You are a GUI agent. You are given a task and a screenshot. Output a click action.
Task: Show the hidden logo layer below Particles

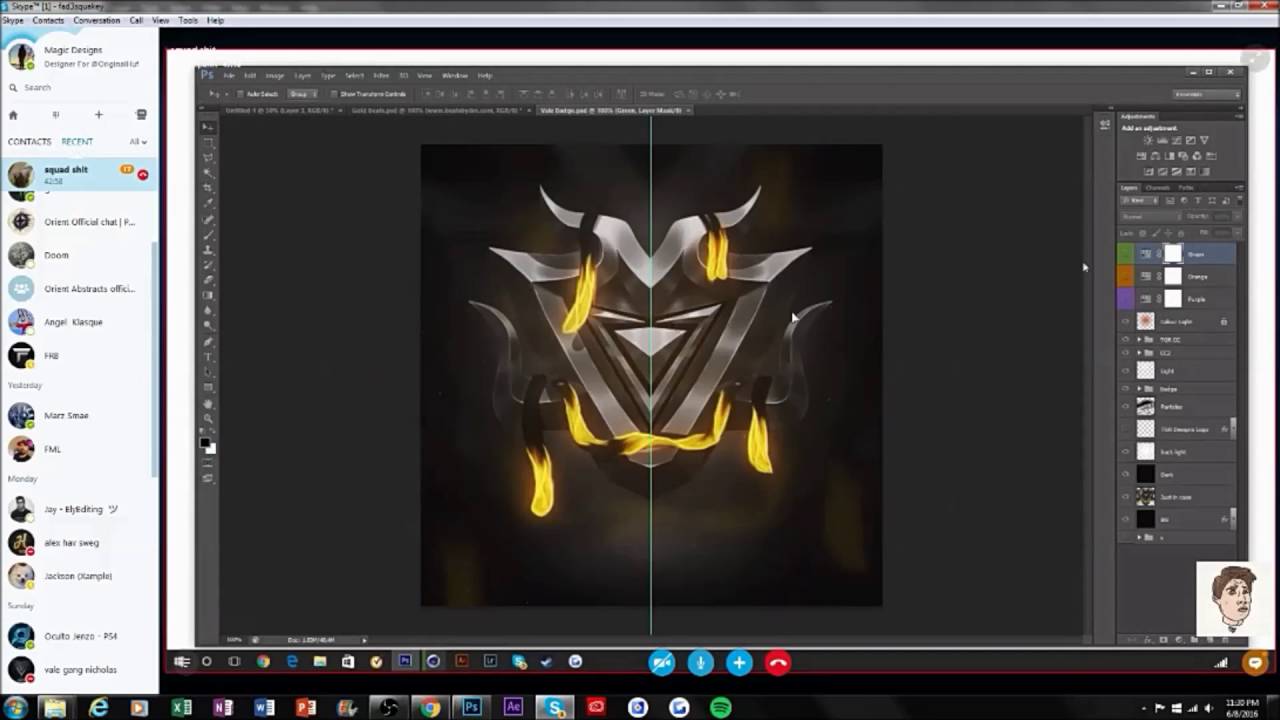tap(1126, 429)
